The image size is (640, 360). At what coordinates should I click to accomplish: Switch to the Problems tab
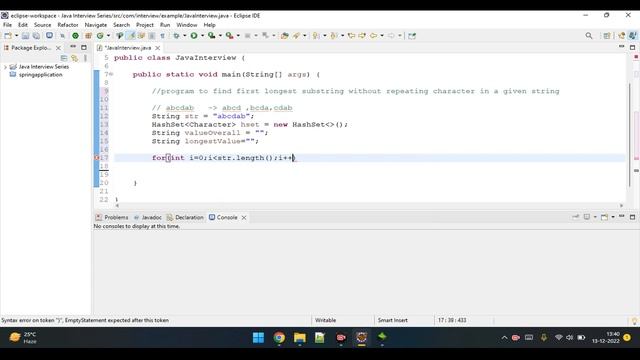112,218
